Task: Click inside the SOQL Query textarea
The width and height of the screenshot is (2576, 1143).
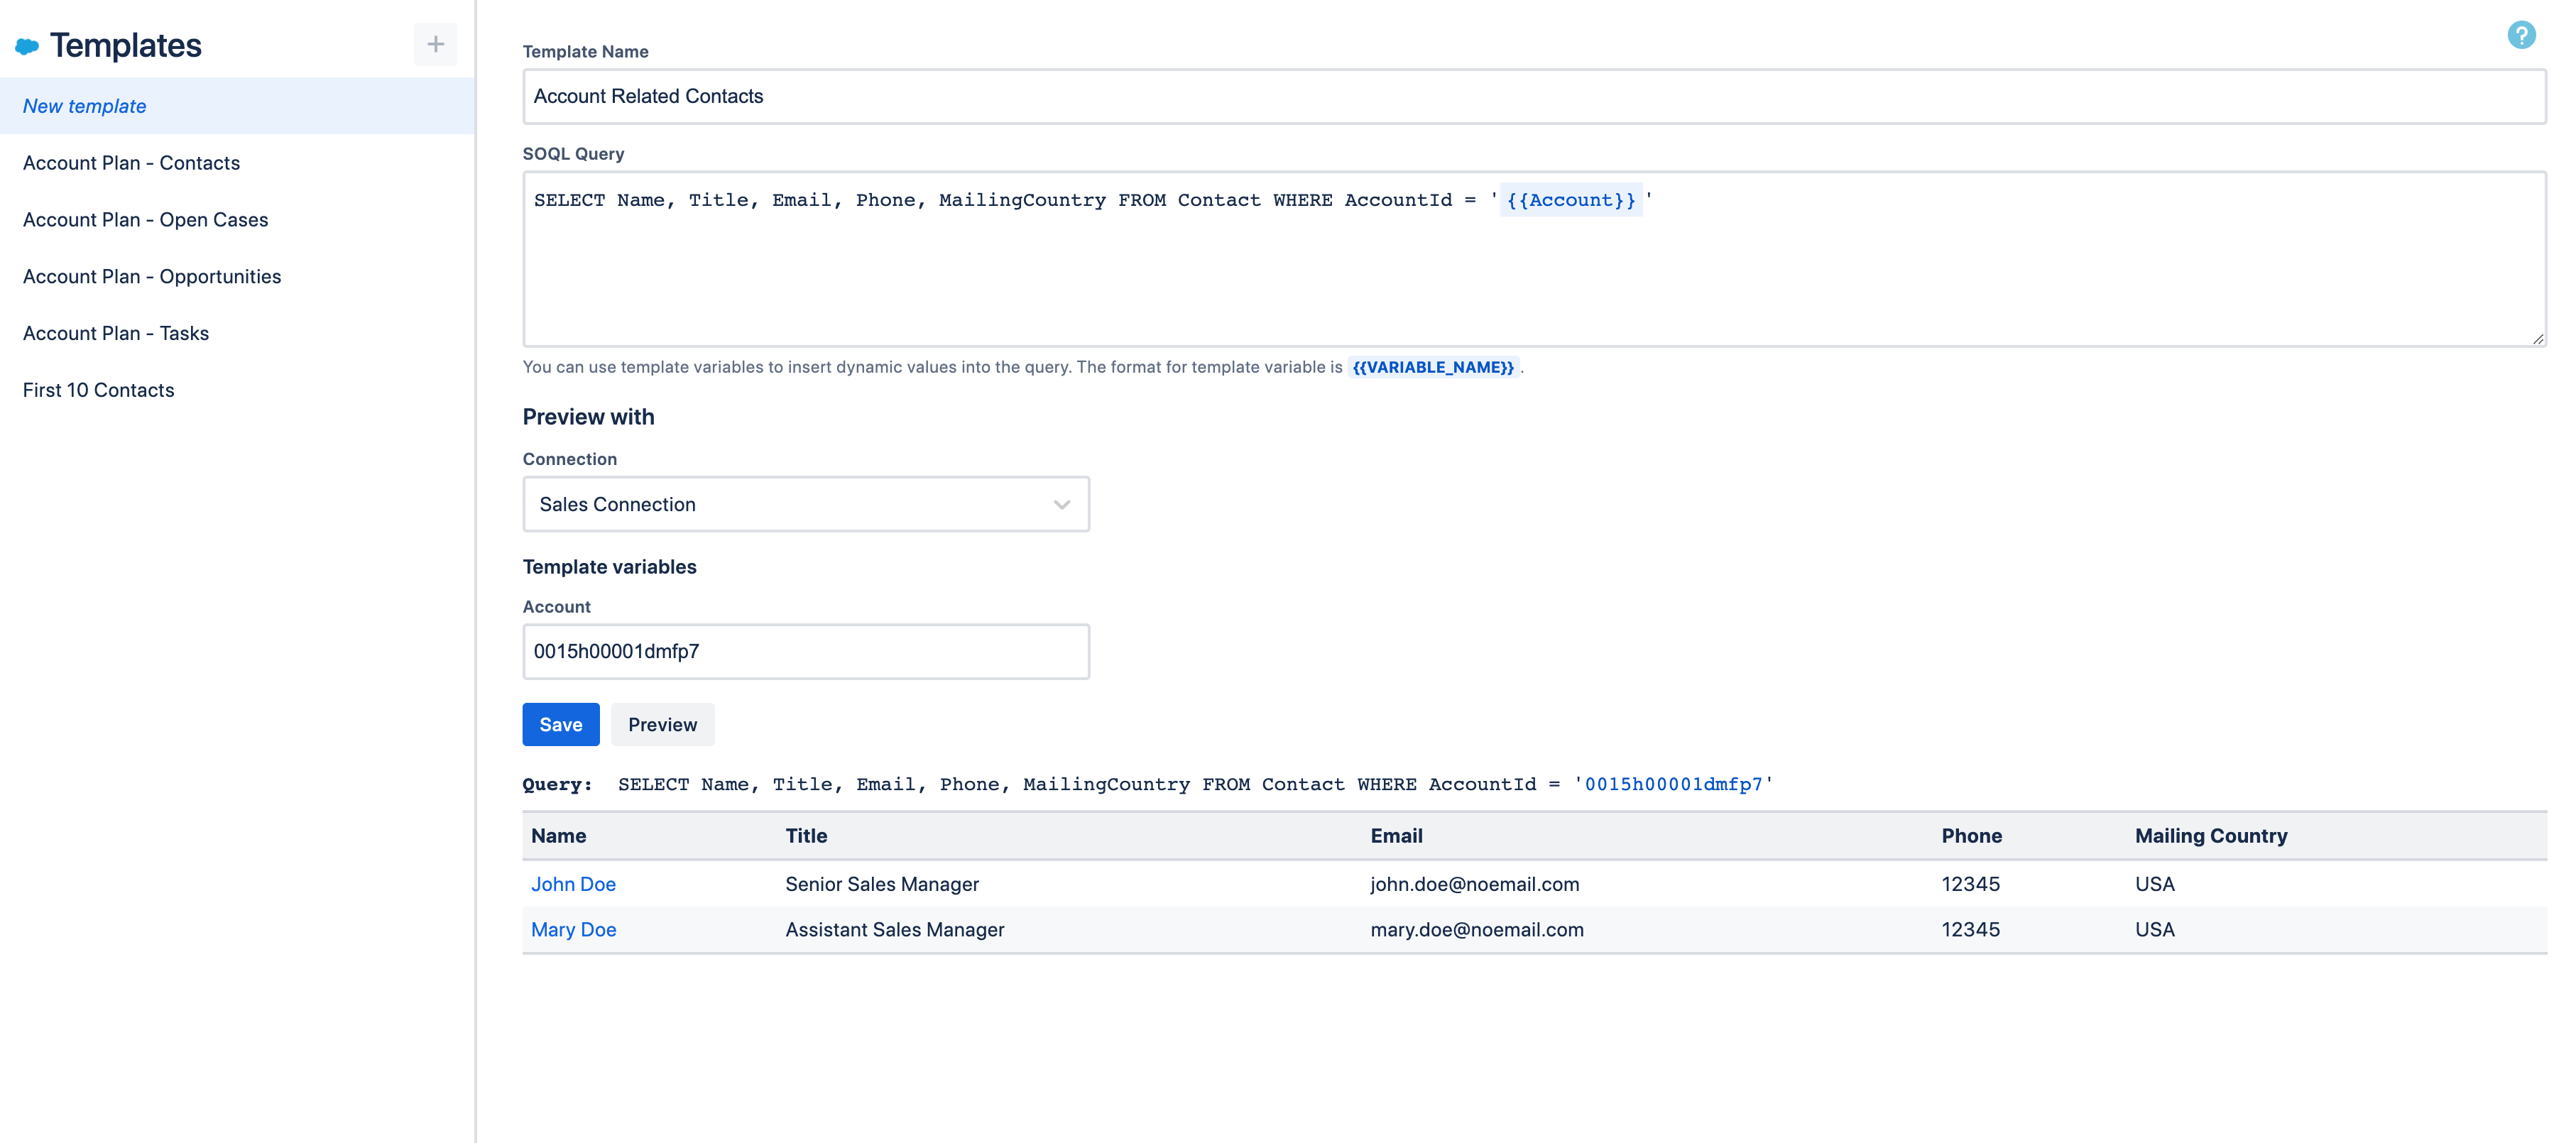Action: click(1533, 280)
